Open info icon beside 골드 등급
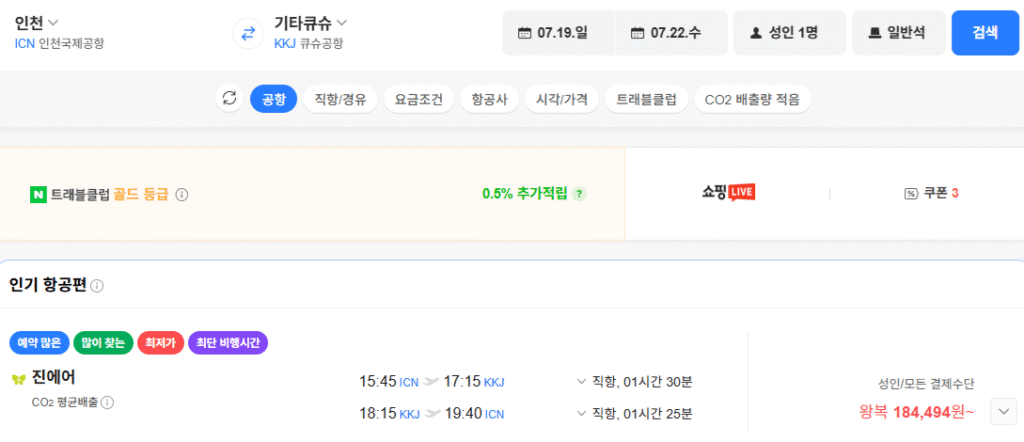 (182, 195)
